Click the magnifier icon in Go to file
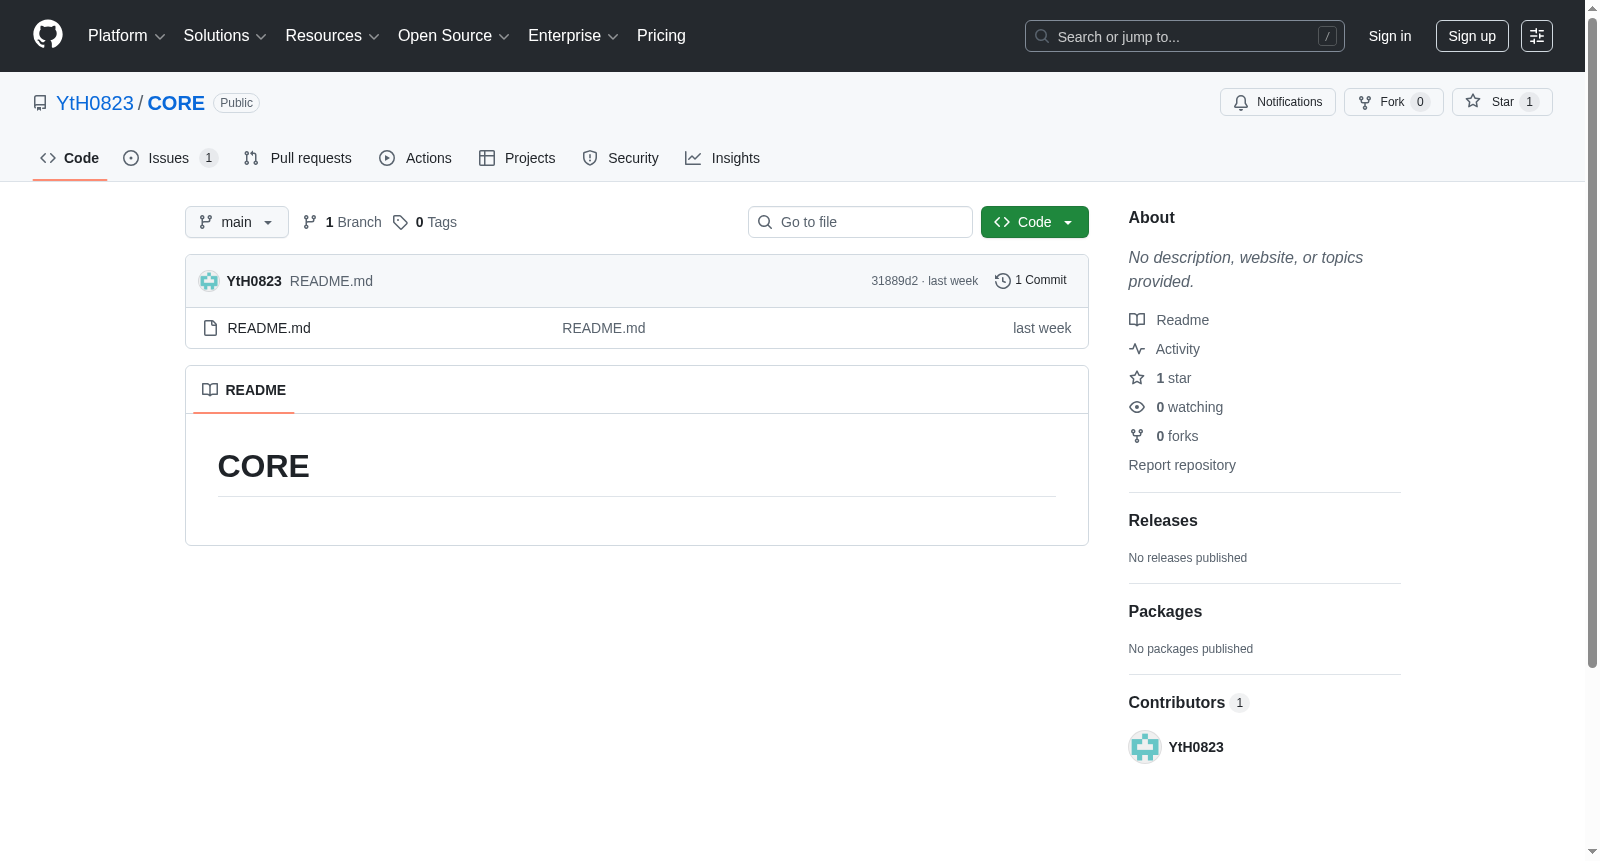 coord(765,222)
